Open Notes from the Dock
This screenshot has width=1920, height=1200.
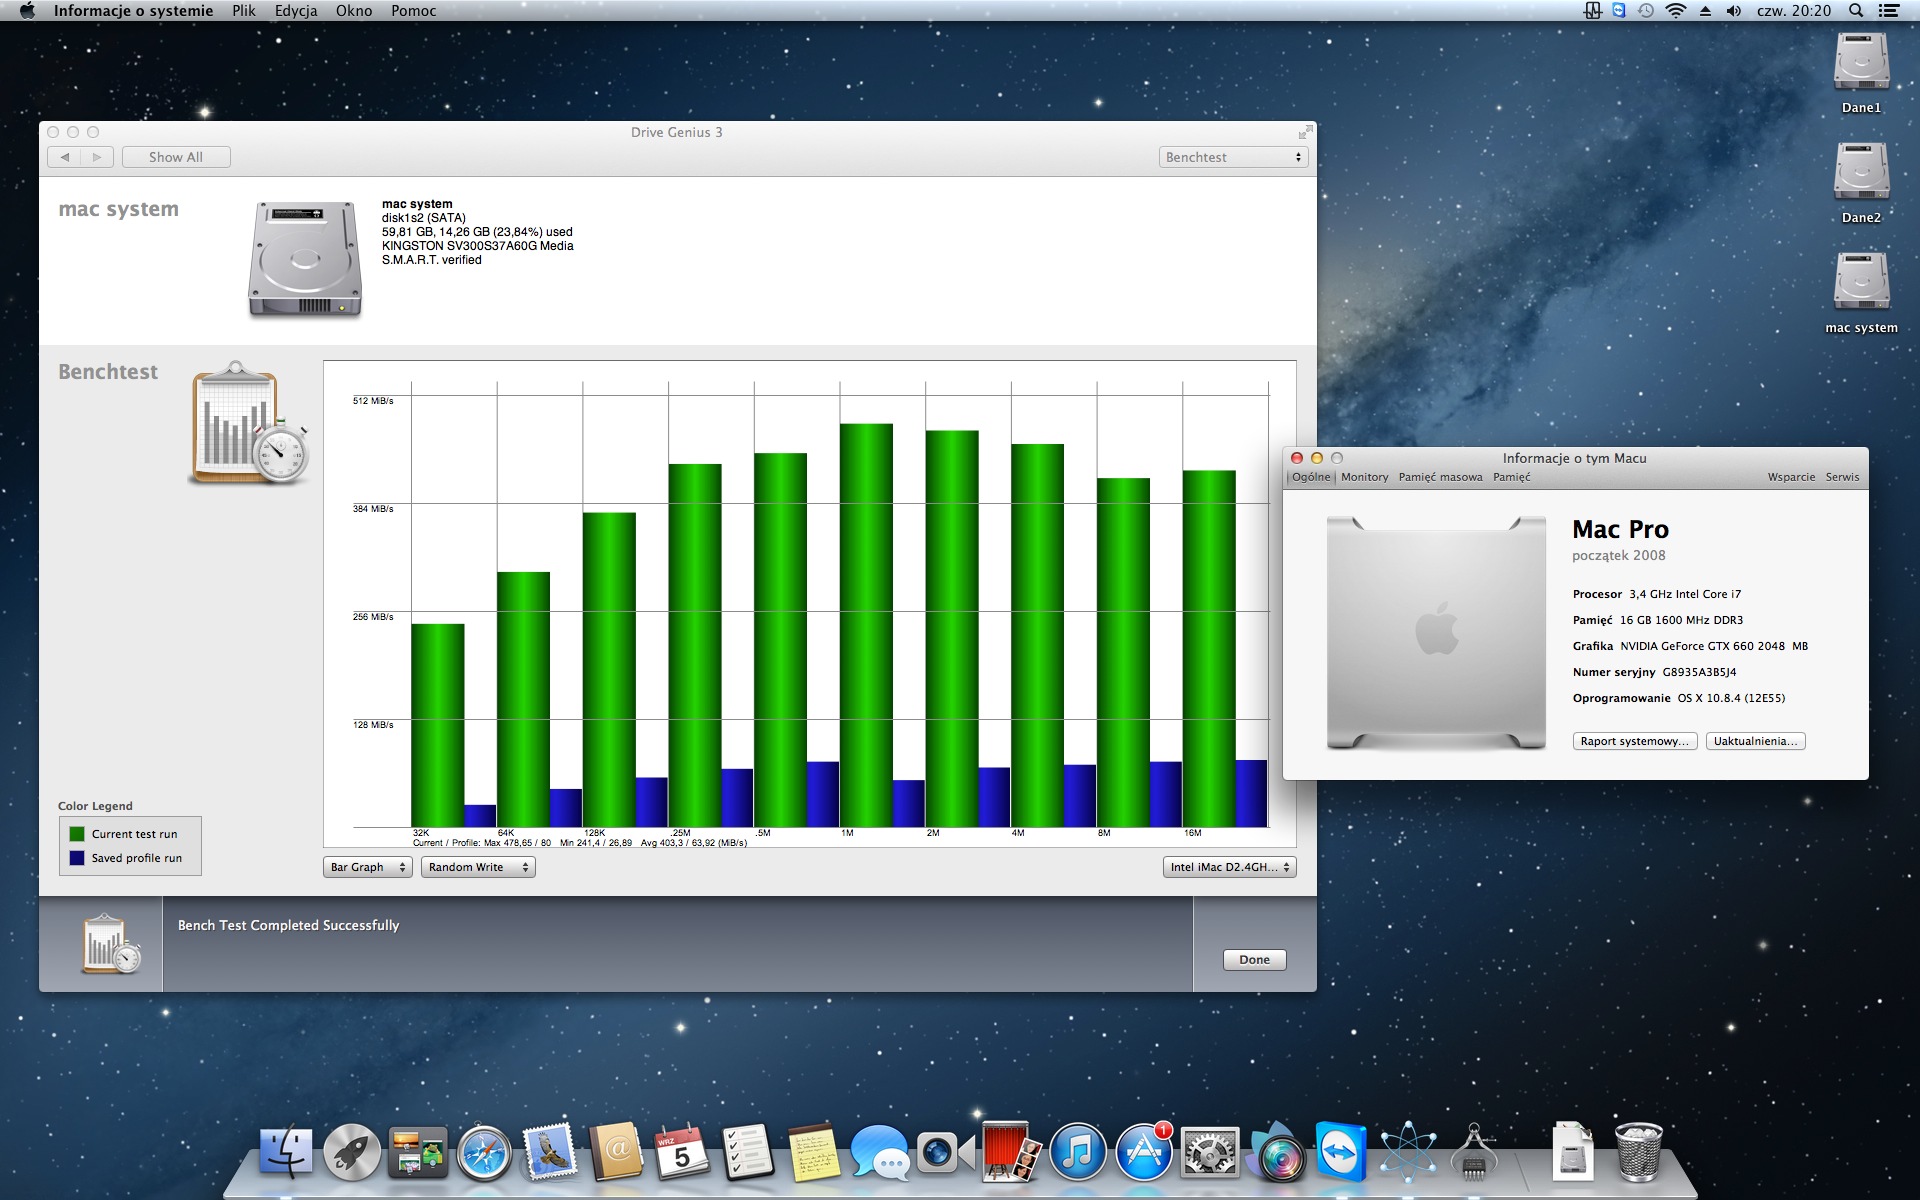pos(814,1153)
